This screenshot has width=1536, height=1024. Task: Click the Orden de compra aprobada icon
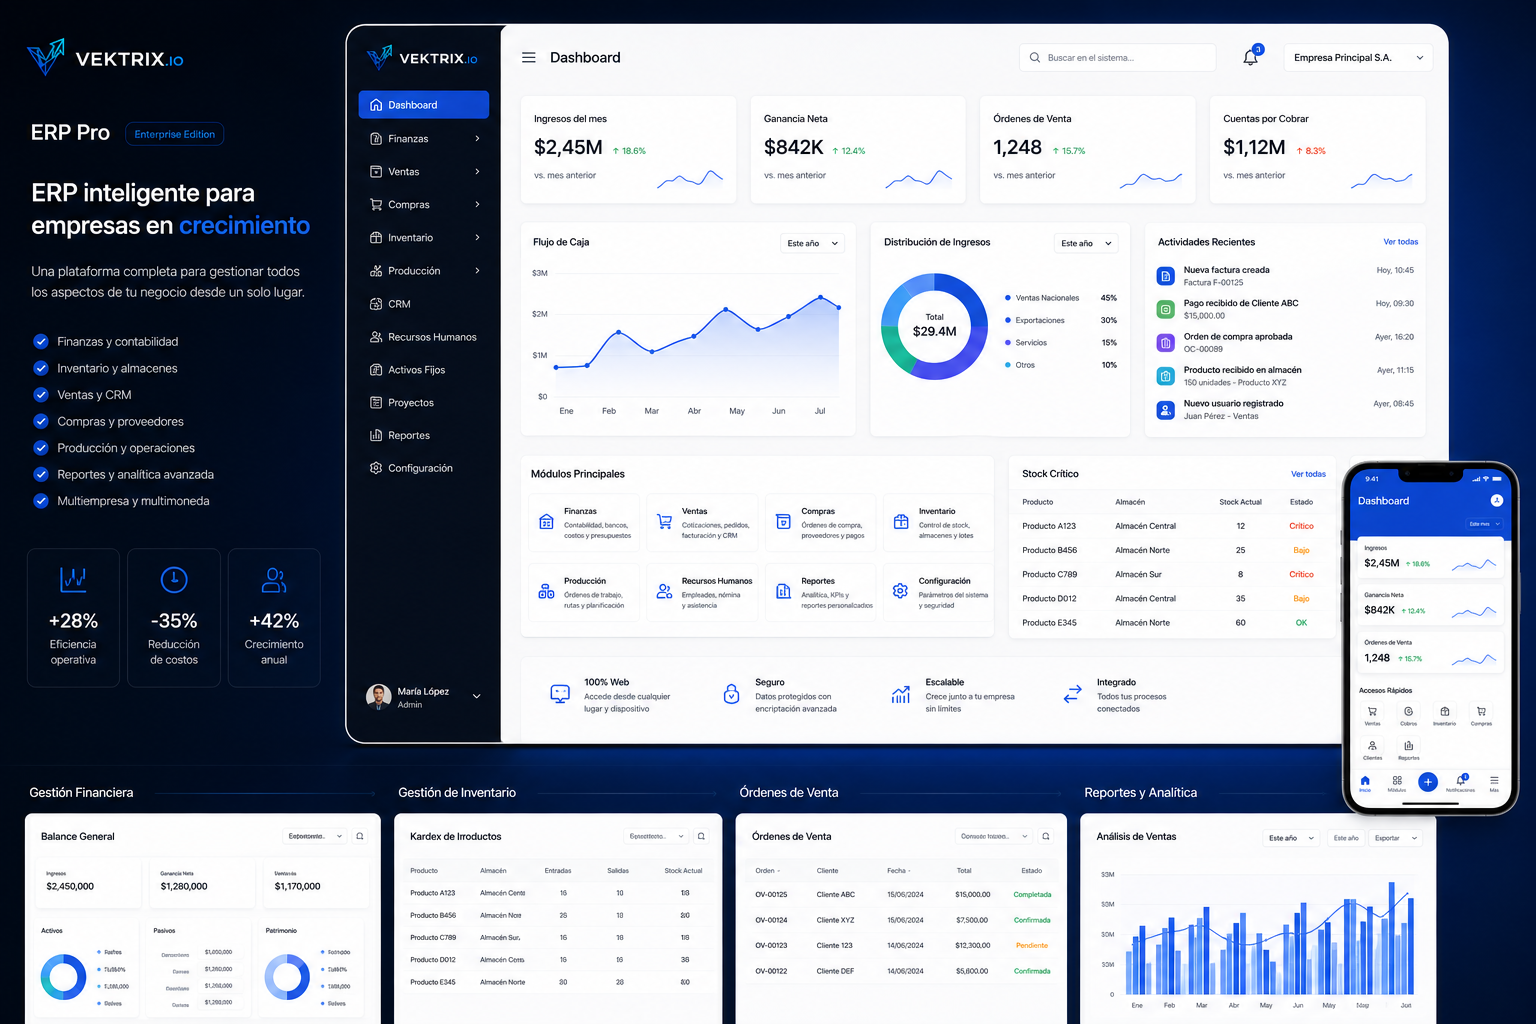pyautogui.click(x=1165, y=343)
